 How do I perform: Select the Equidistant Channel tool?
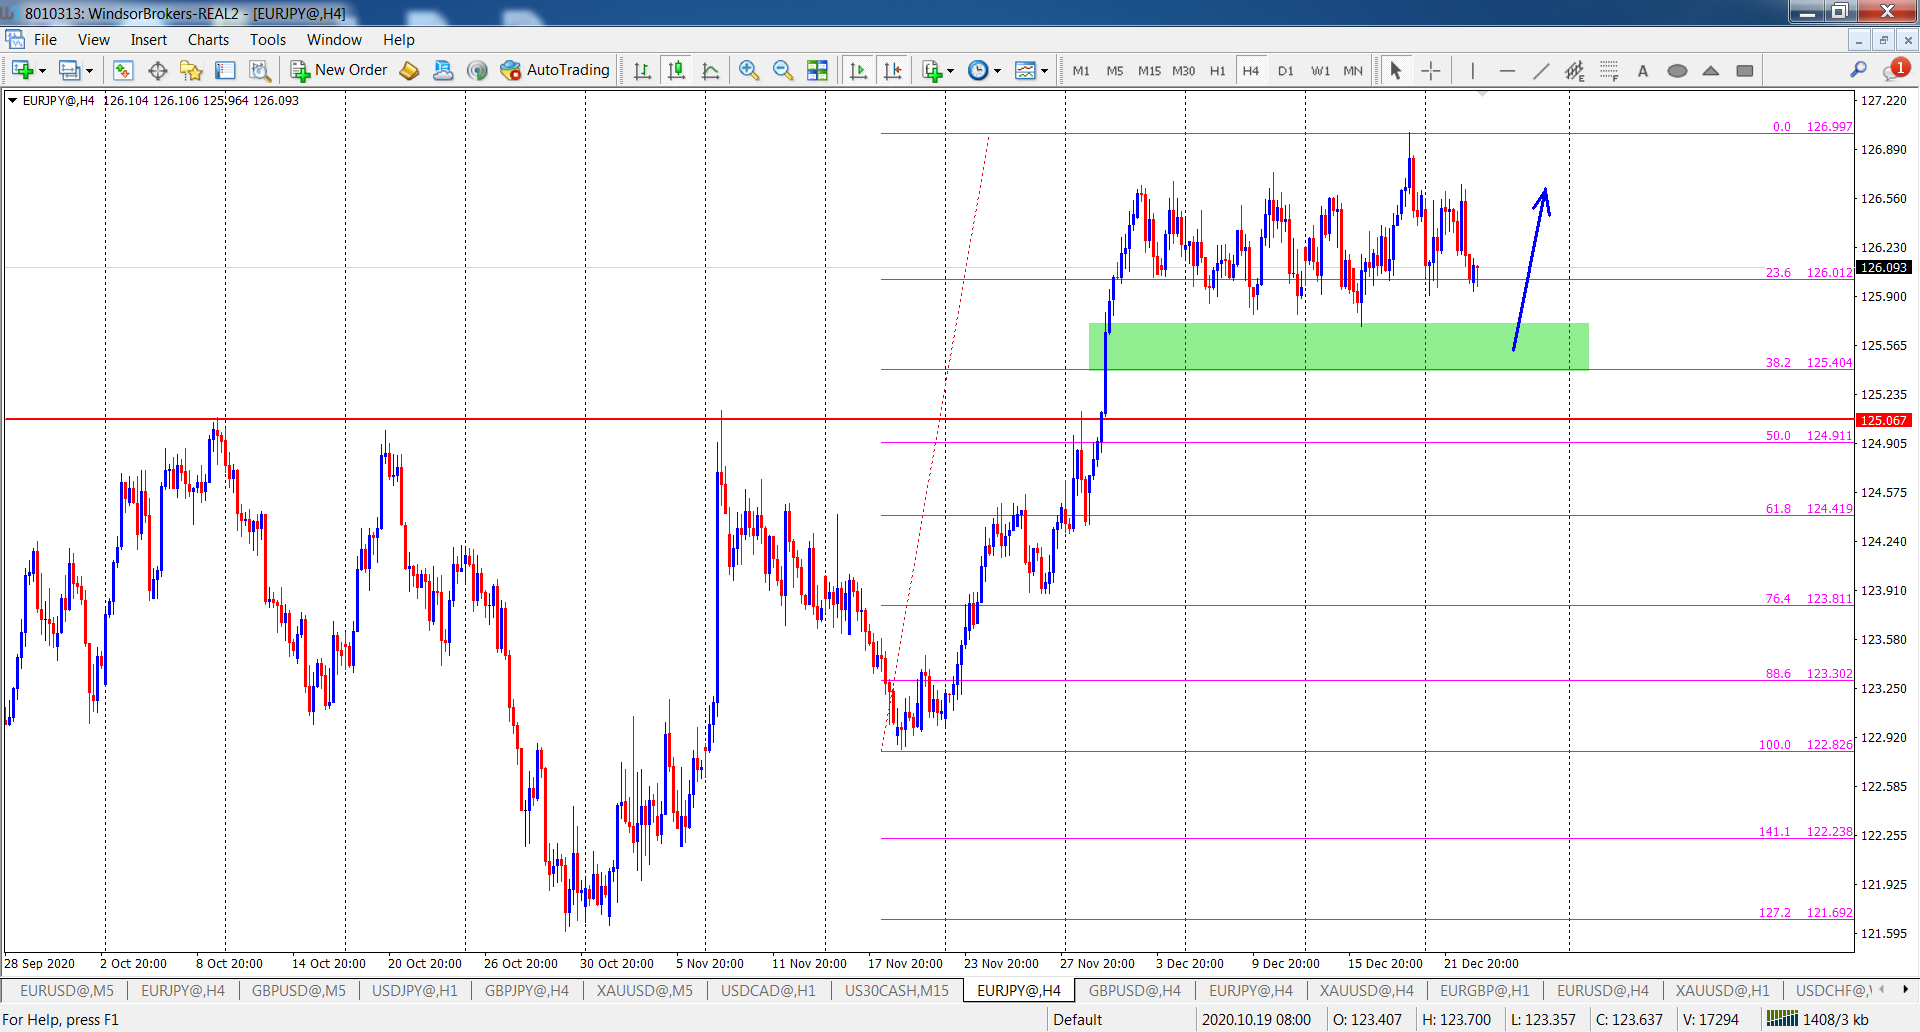(1575, 70)
